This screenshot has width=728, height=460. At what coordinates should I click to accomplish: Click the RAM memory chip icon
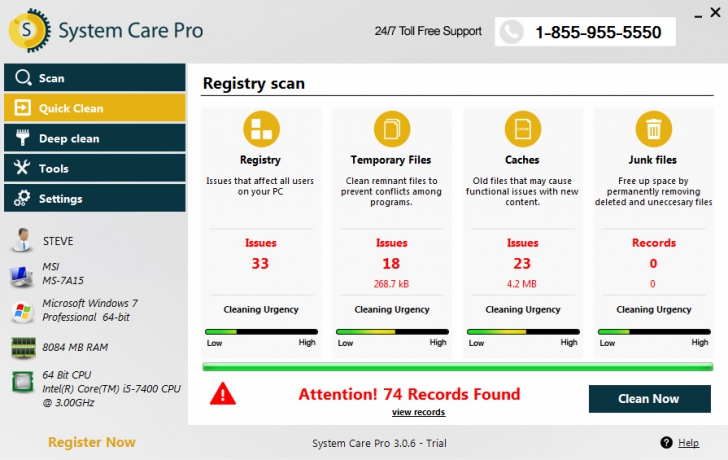click(x=23, y=347)
